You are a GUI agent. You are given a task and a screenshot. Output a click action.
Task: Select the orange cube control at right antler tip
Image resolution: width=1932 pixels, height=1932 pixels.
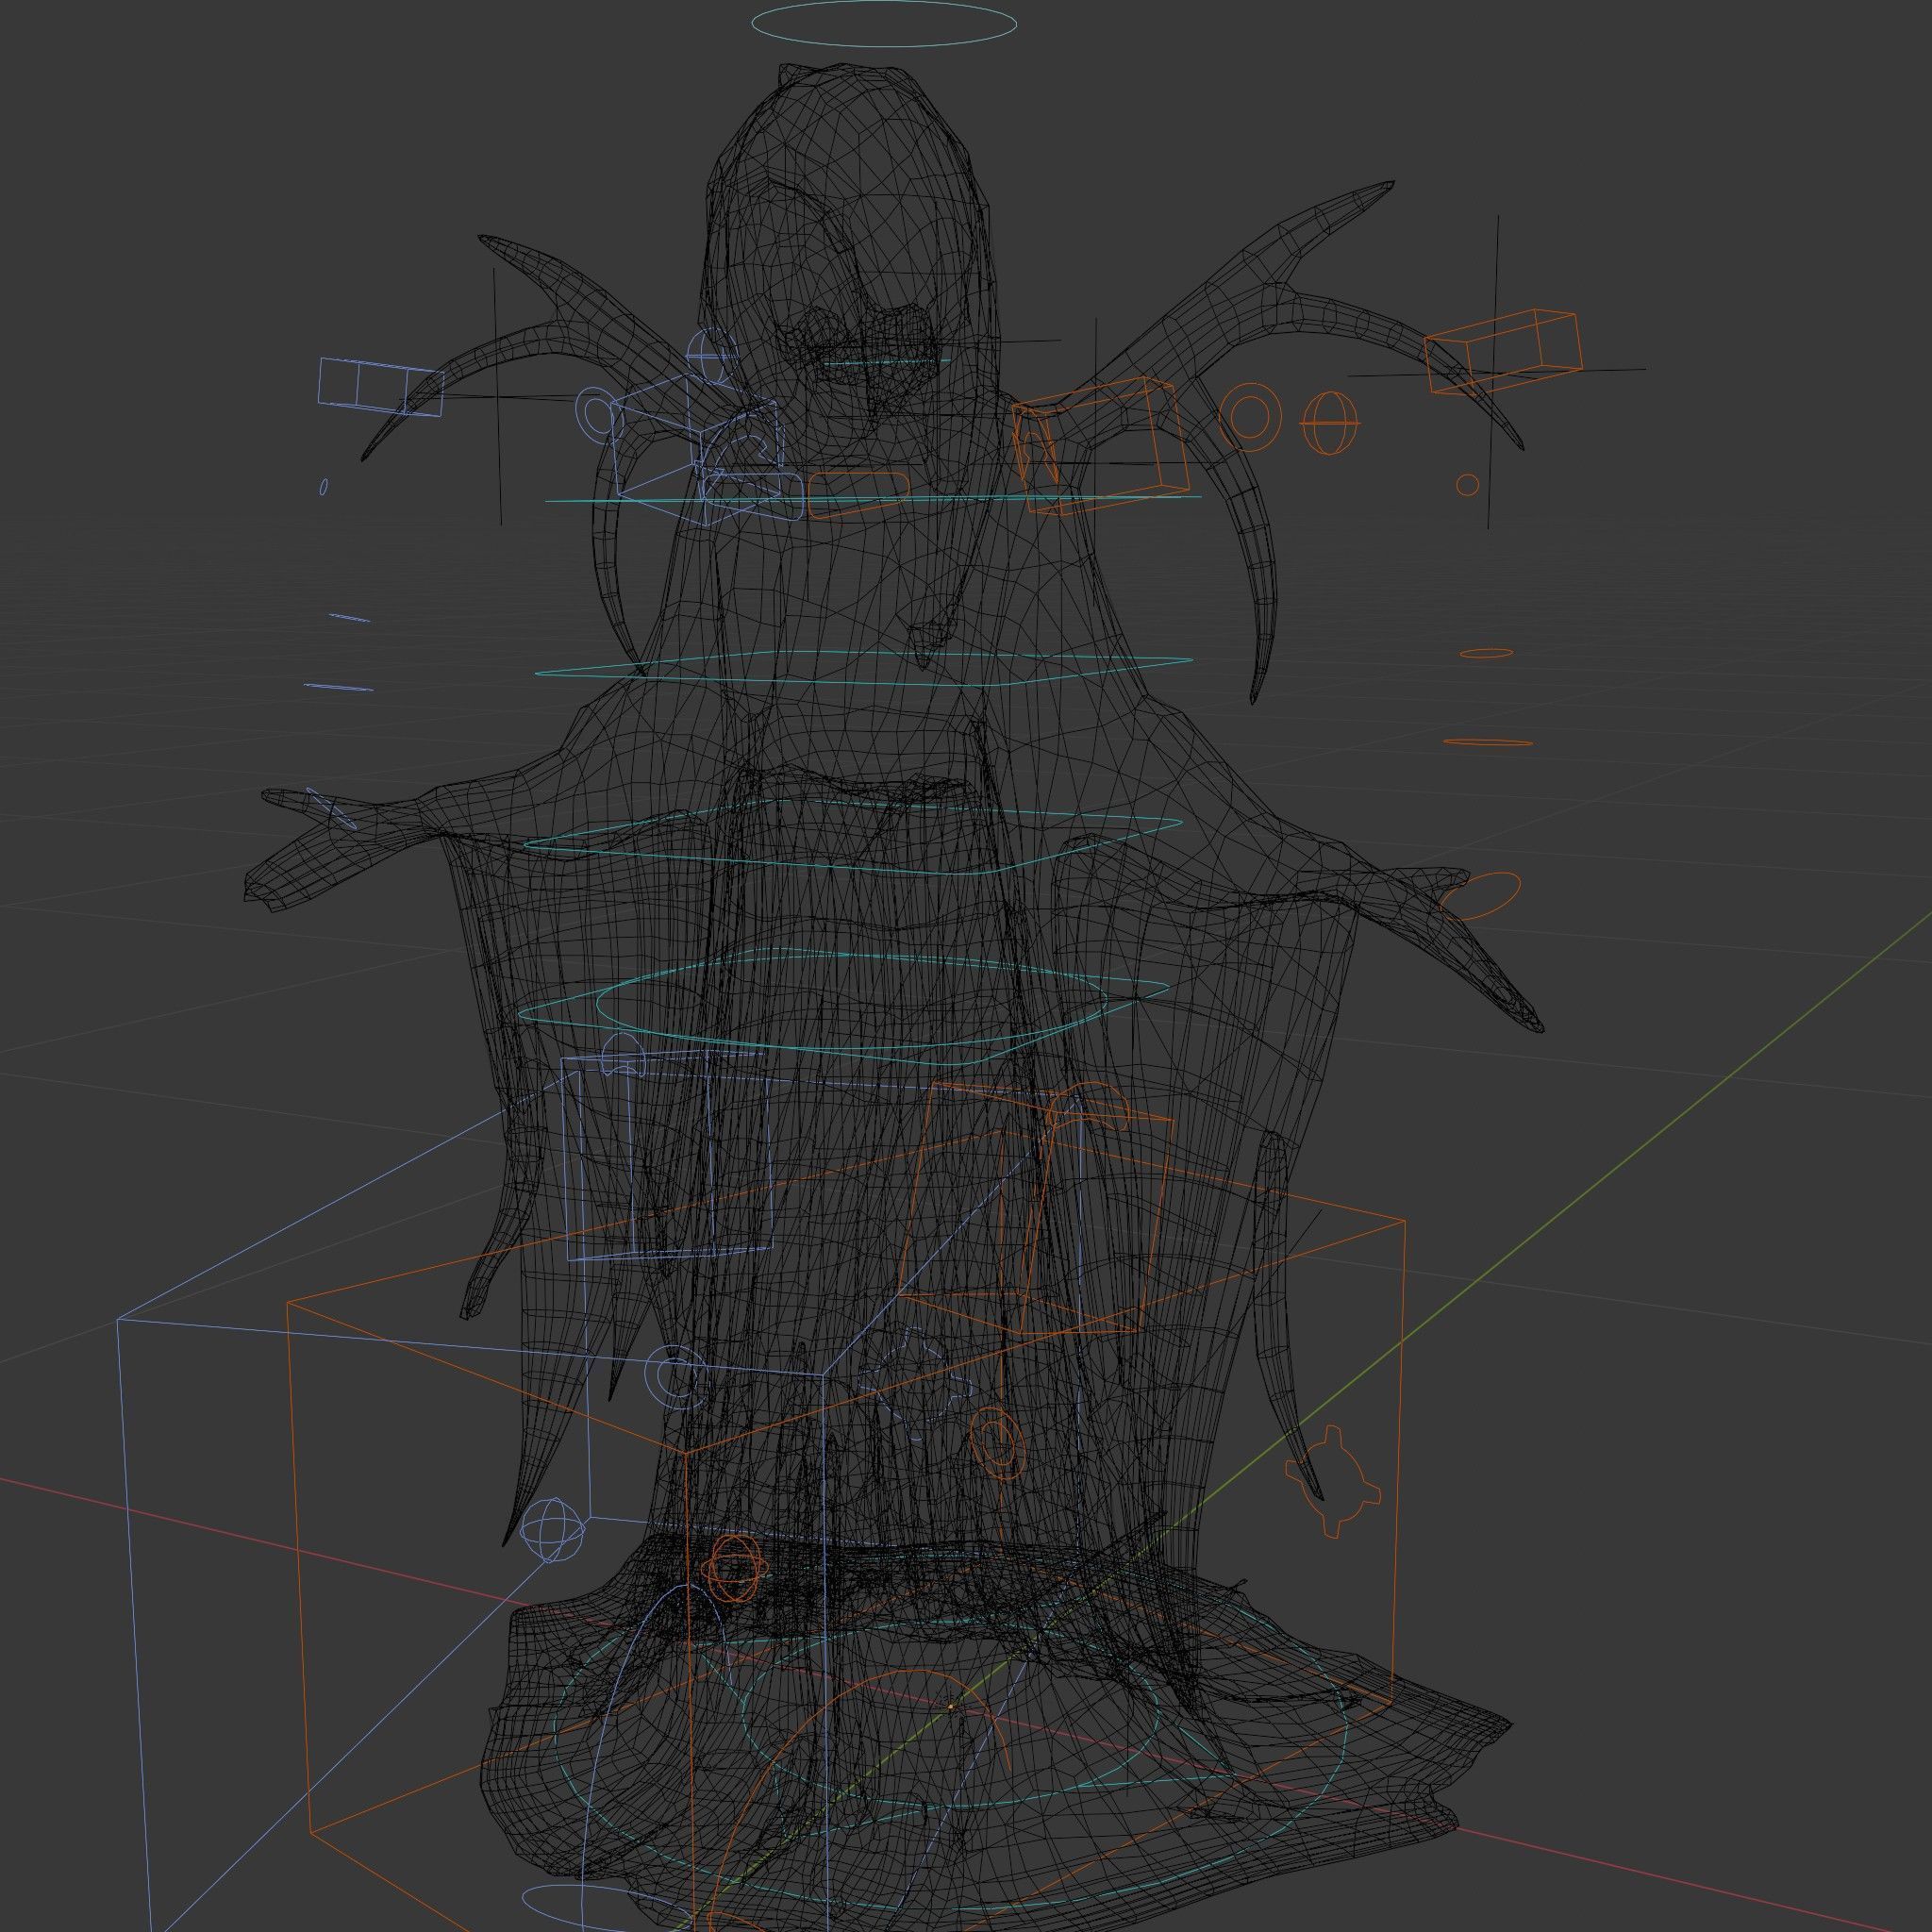point(1503,352)
